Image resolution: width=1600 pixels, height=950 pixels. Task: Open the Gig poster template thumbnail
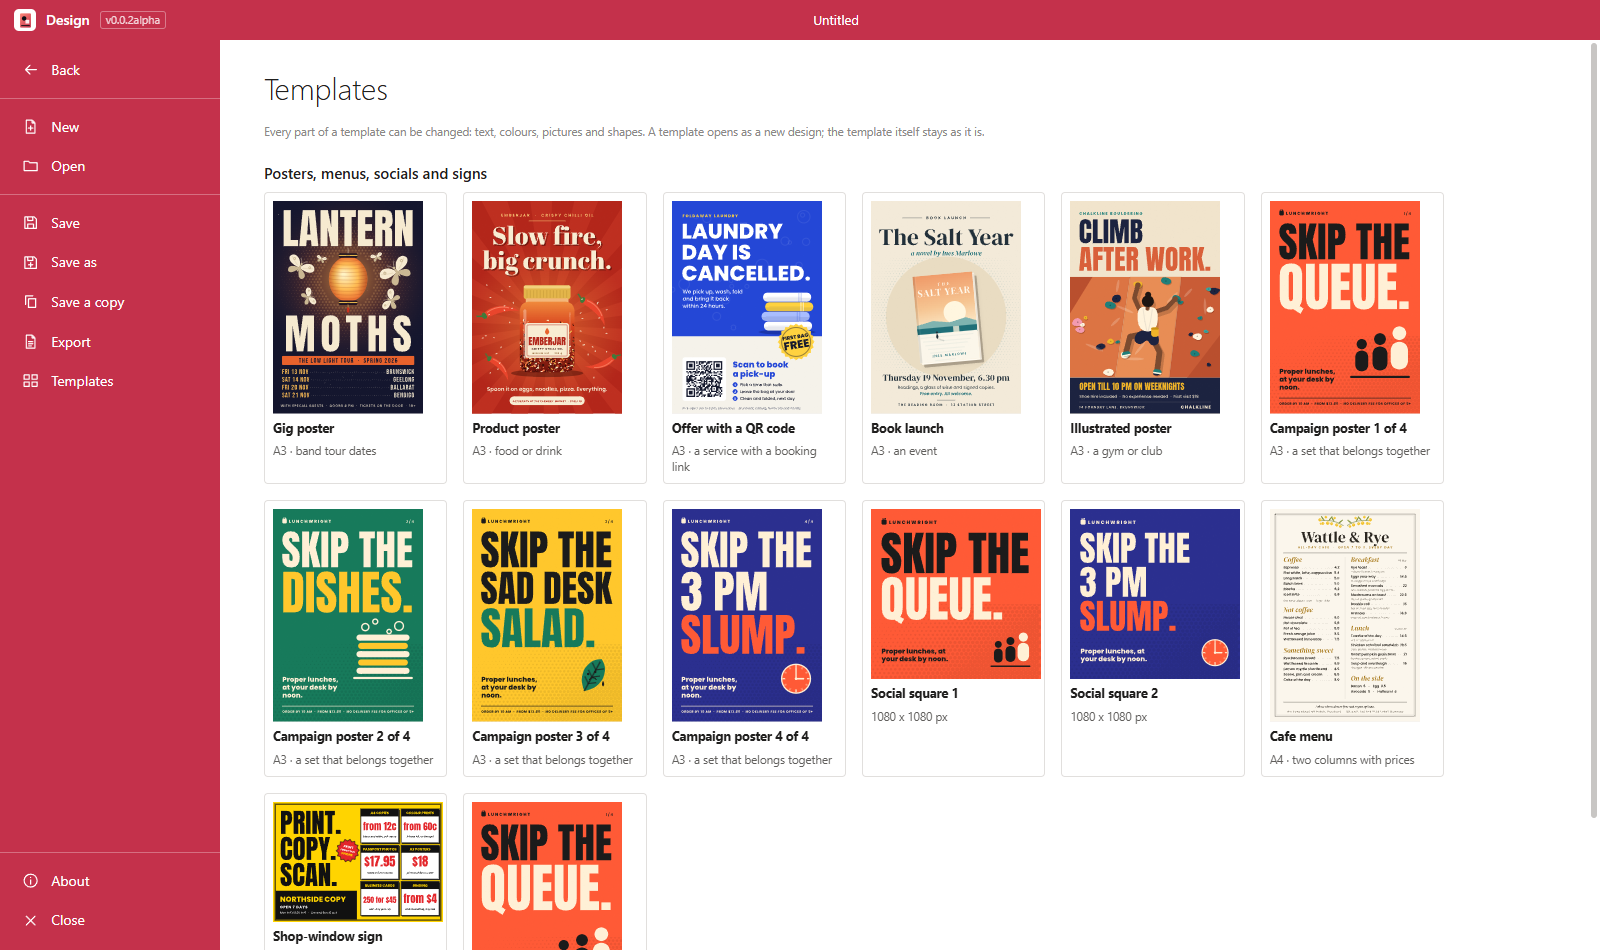(348, 307)
